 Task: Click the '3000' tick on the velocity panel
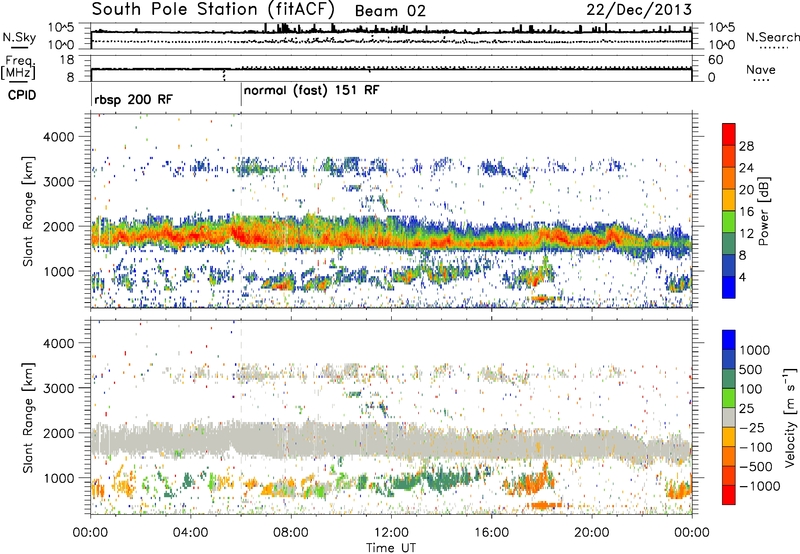tap(58, 388)
